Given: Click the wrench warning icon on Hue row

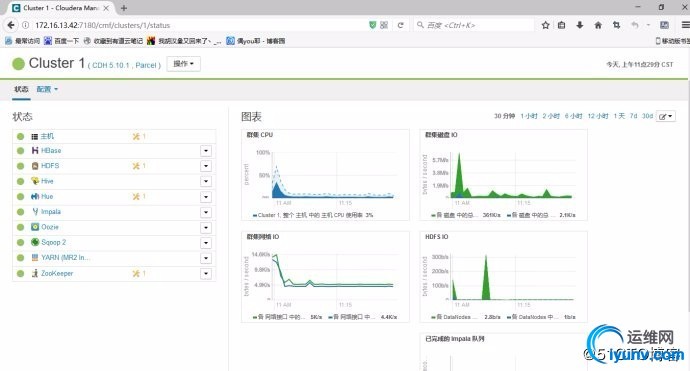Looking at the screenshot, I should pos(136,196).
